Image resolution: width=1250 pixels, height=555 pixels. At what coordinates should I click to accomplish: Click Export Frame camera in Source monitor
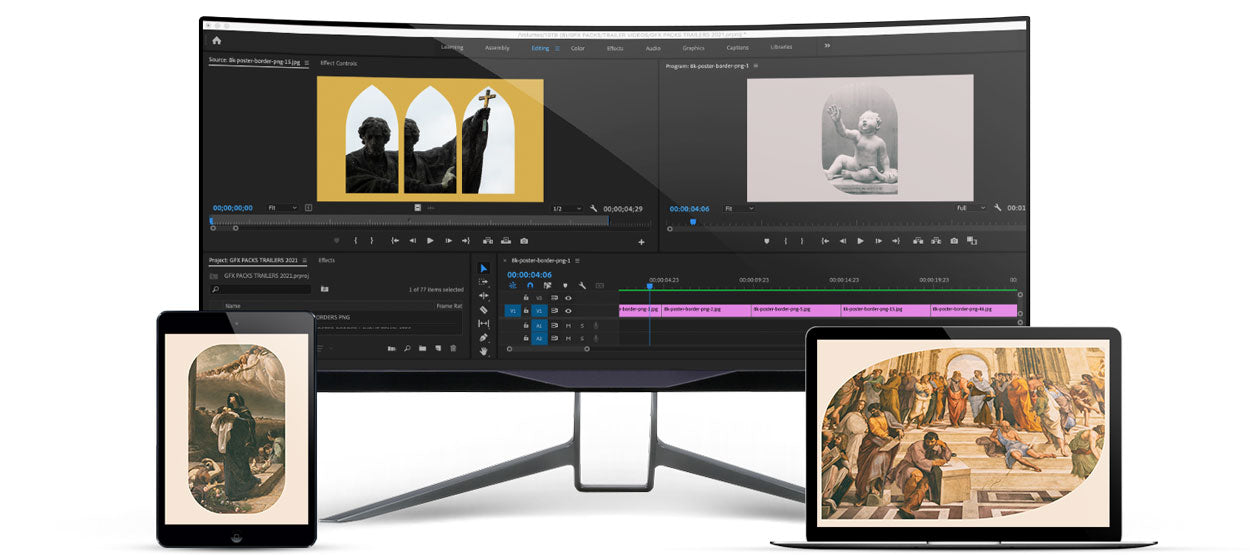pyautogui.click(x=524, y=241)
